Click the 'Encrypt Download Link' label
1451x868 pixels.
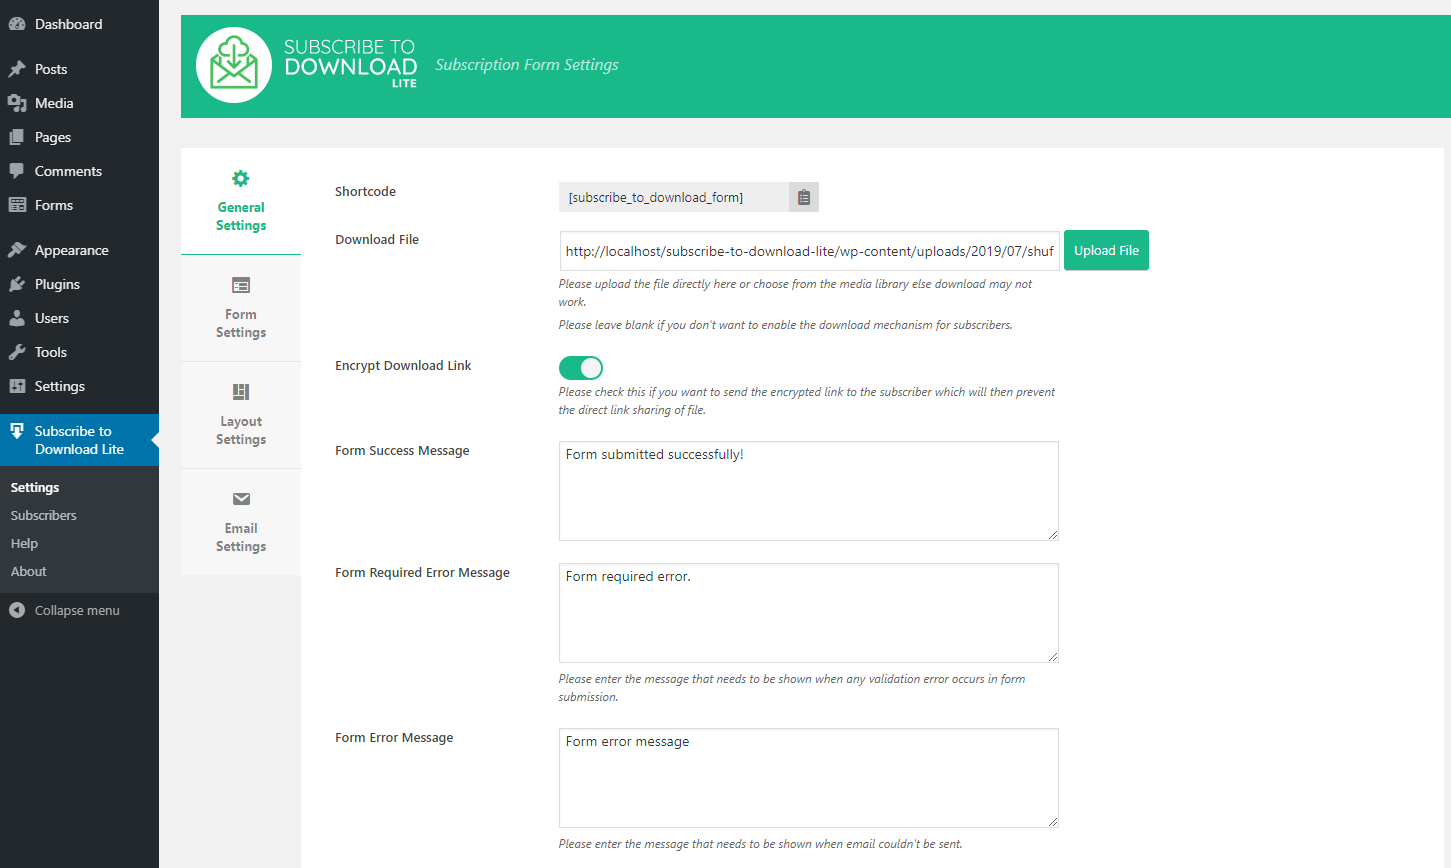coord(403,366)
